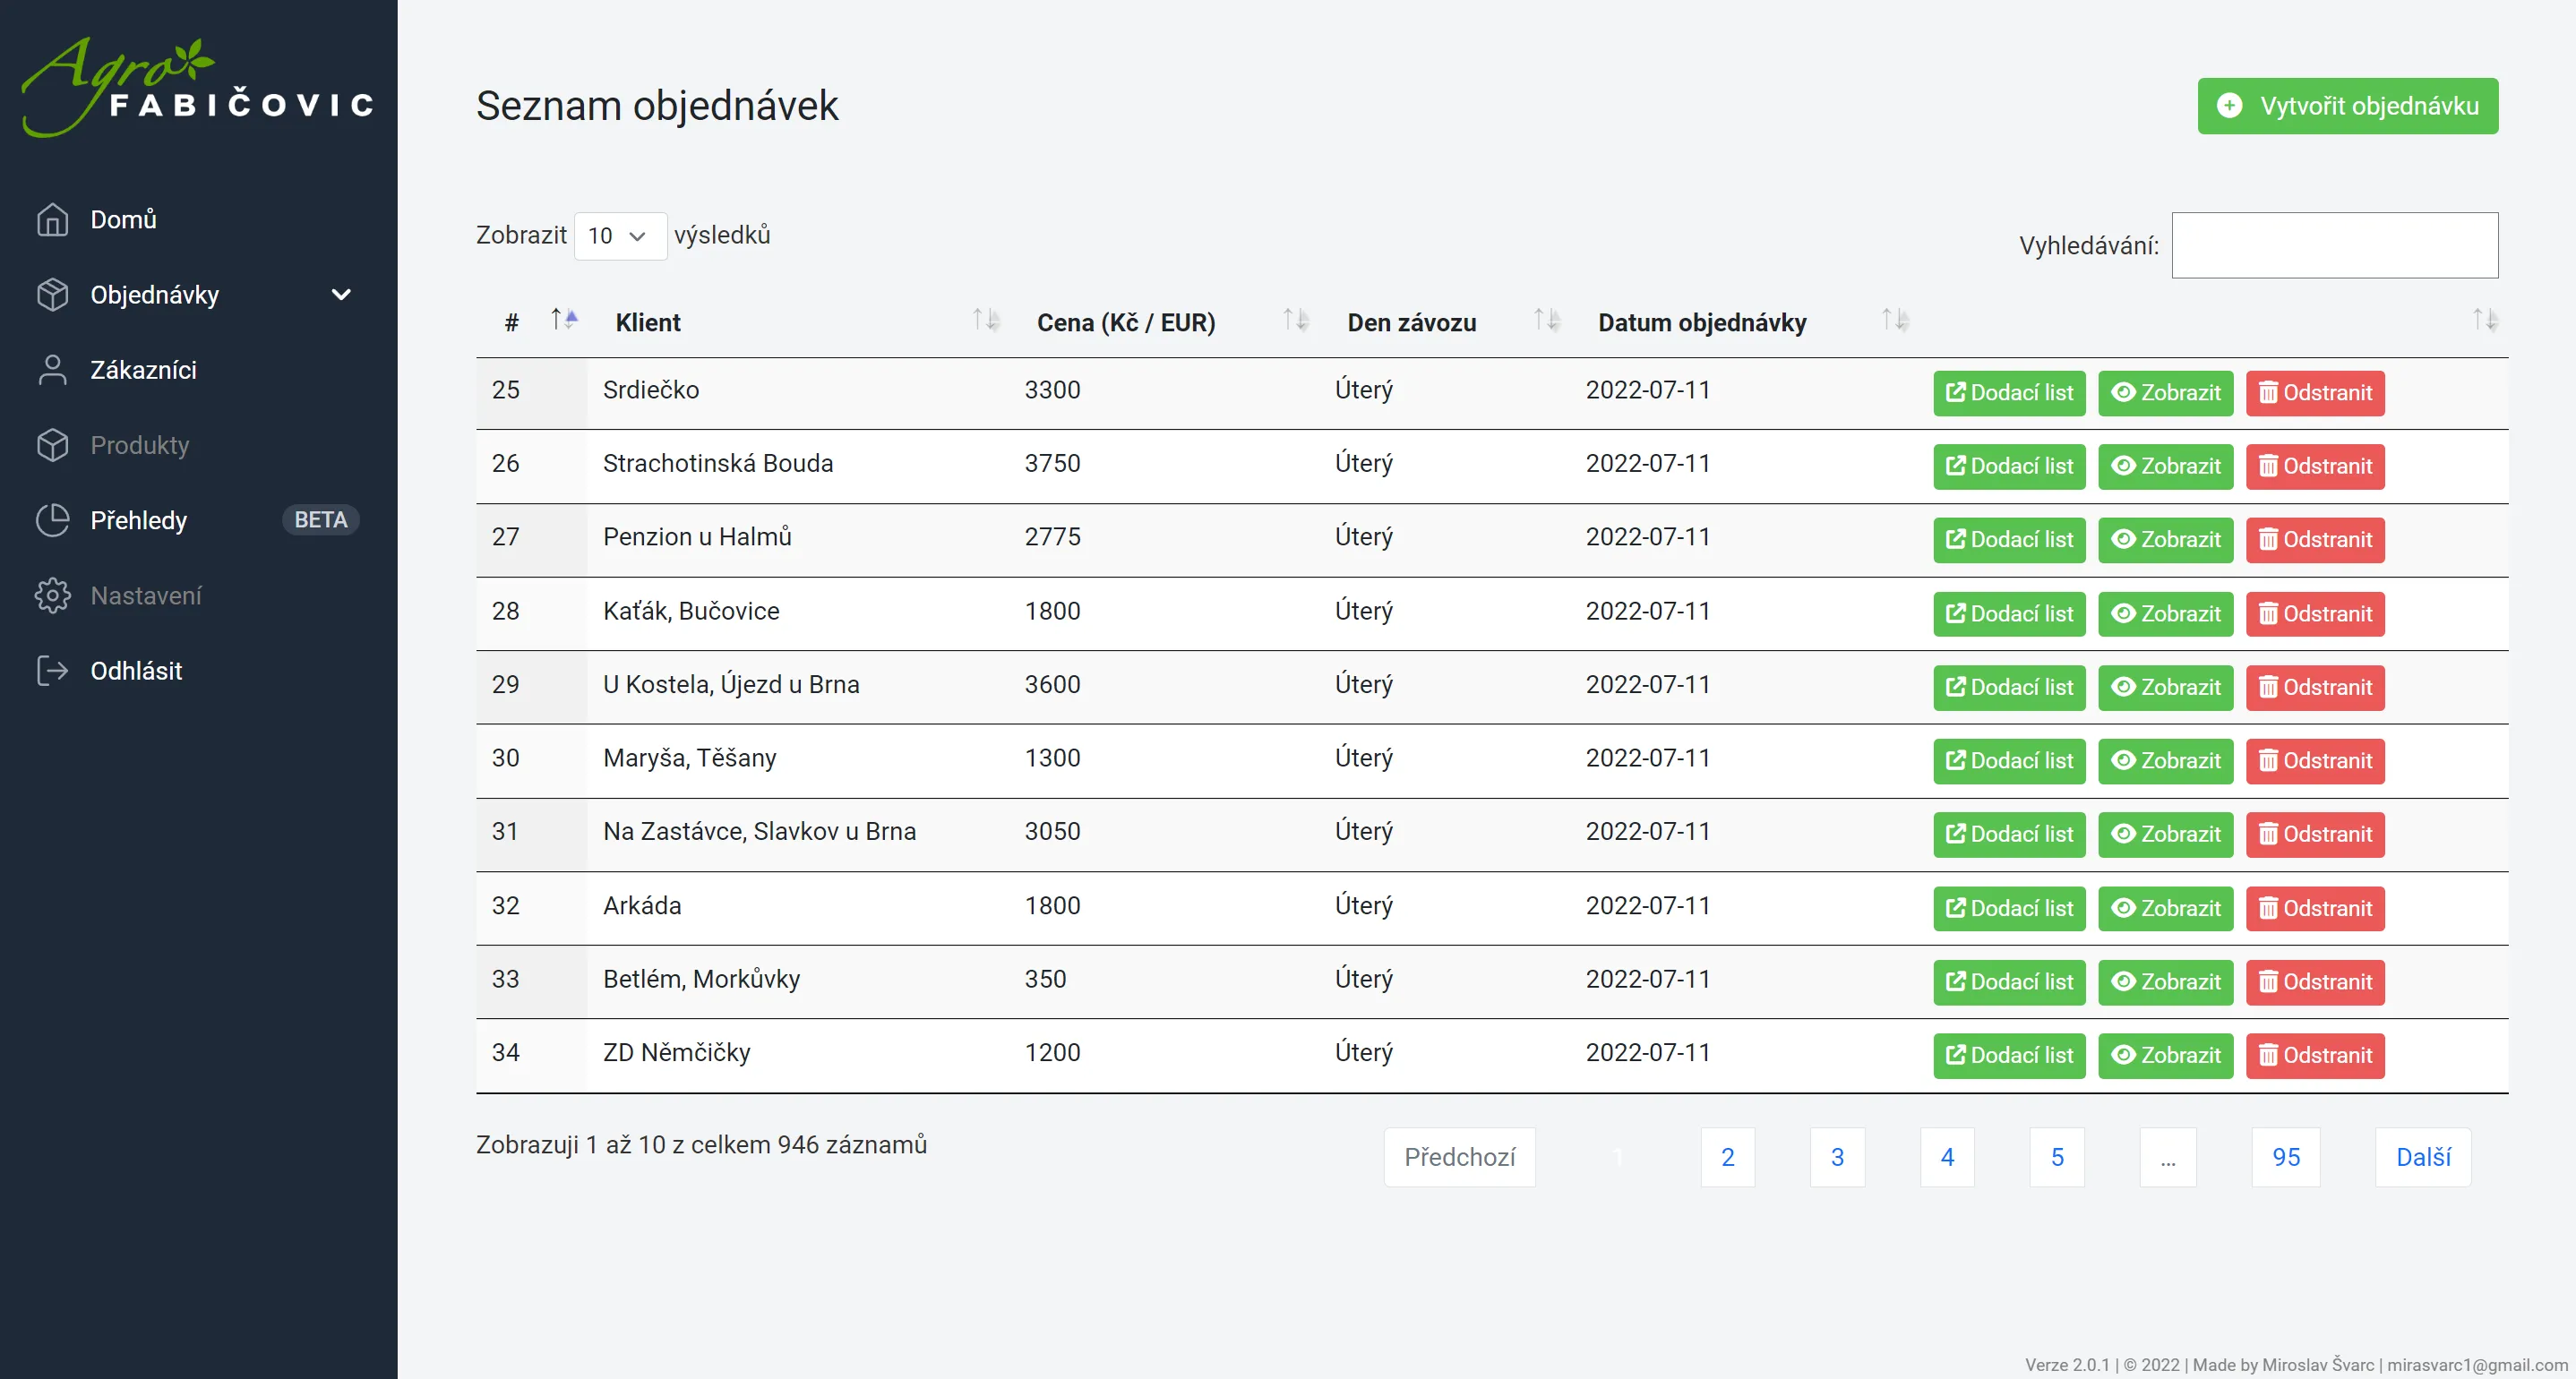The height and width of the screenshot is (1379, 2576).
Task: Click the Agro Fabičovic logo
Action: (198, 87)
